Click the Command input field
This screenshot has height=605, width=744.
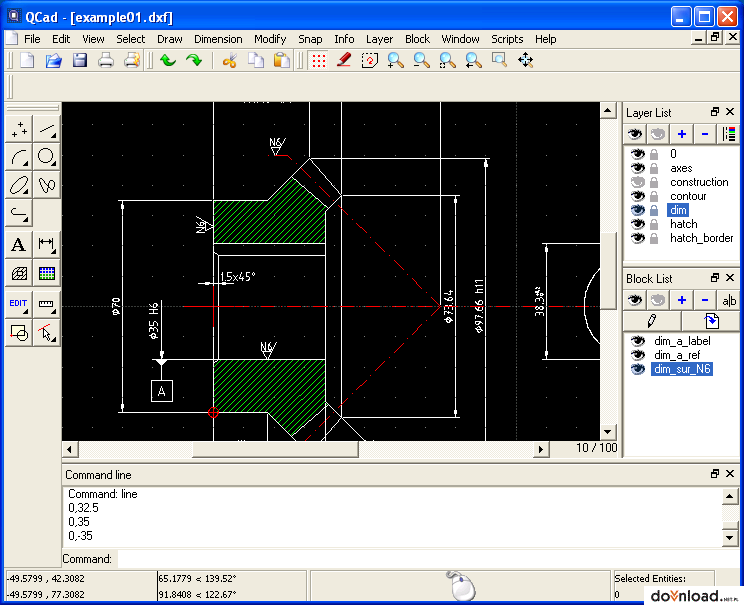427,559
